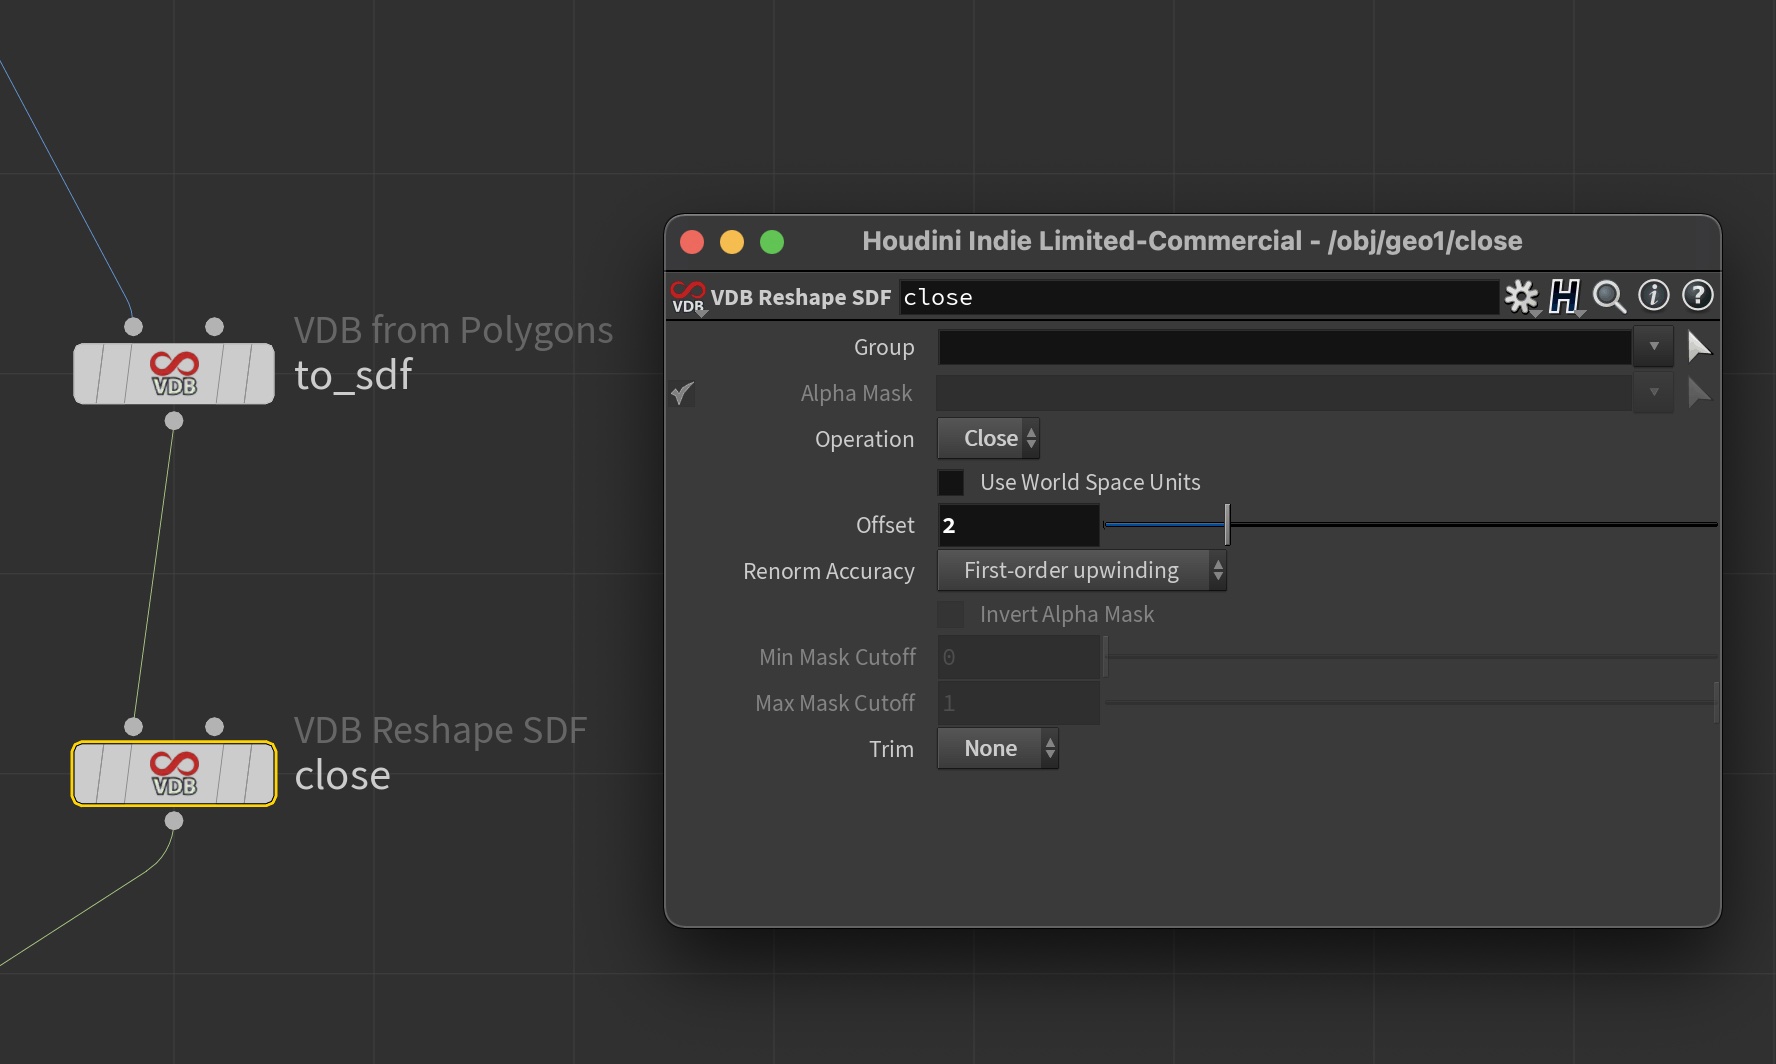Click the Max Mask Cutoff value field
Image resolution: width=1776 pixels, height=1064 pixels.
click(1018, 703)
